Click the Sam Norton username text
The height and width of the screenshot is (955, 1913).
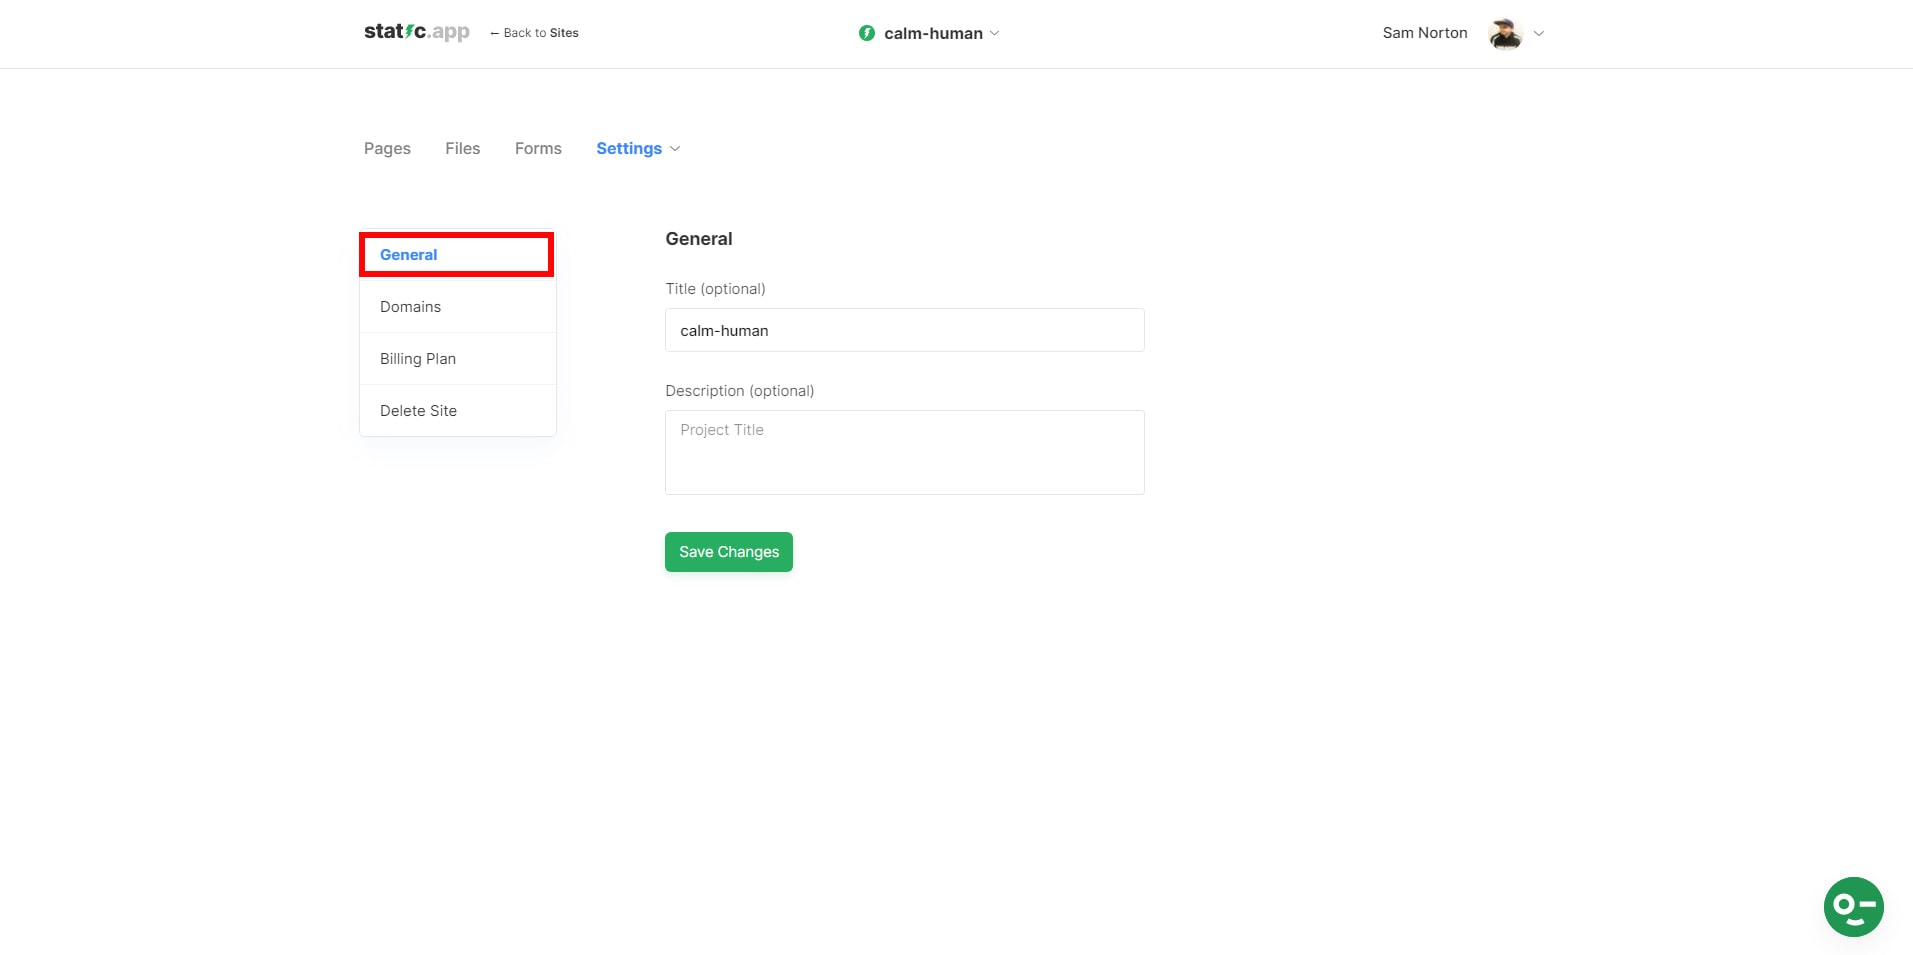pyautogui.click(x=1424, y=32)
